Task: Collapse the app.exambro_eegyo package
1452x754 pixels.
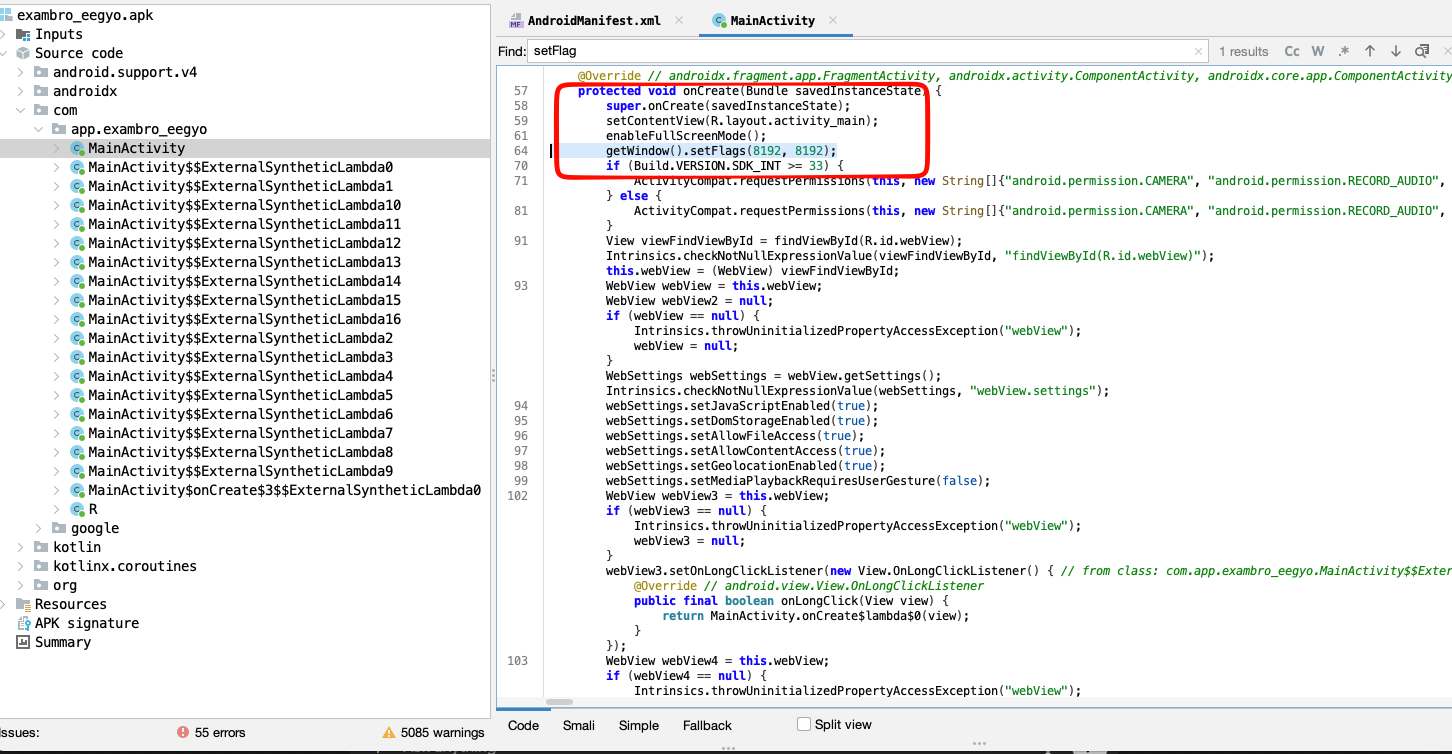Action: [x=40, y=129]
